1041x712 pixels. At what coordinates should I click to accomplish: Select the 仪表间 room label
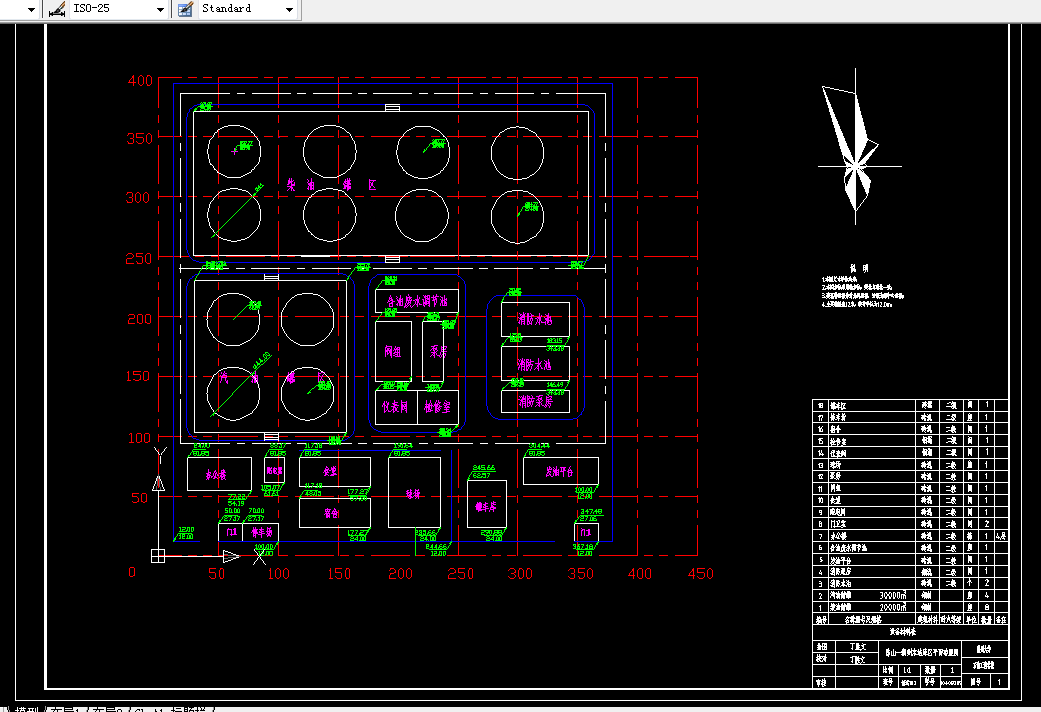[395, 406]
